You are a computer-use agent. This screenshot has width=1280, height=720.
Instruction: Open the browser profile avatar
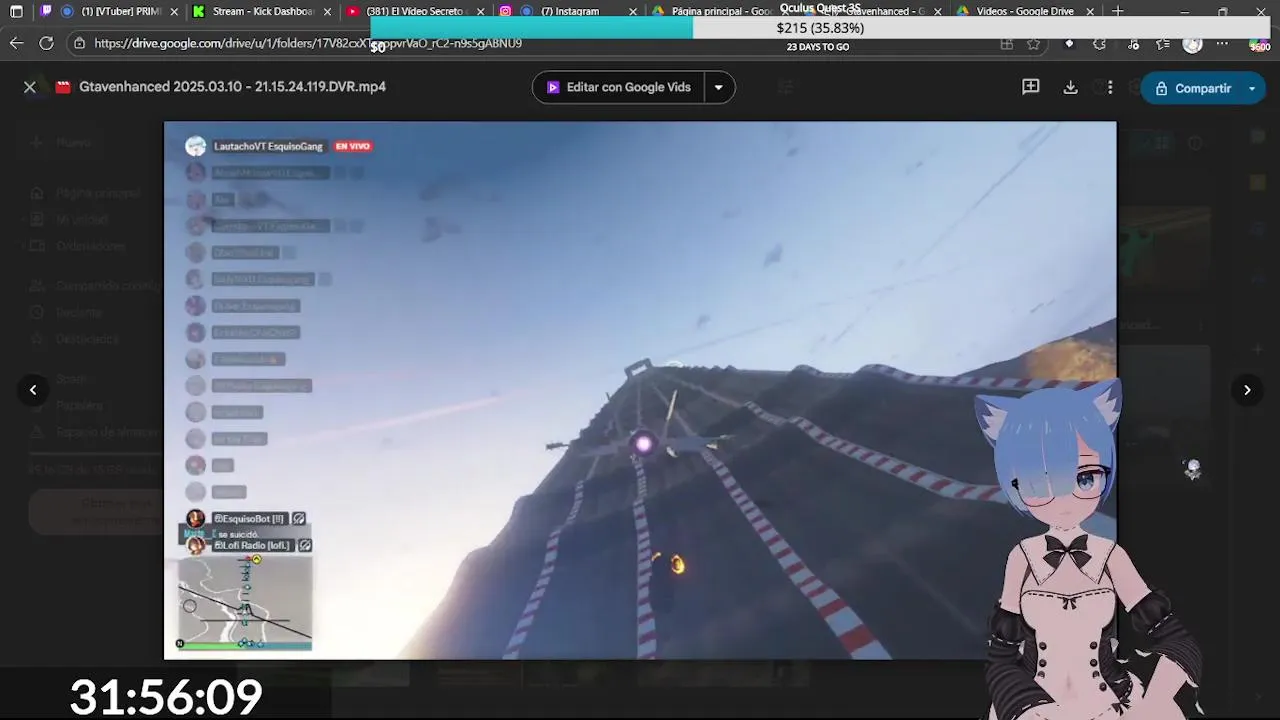click(x=1192, y=44)
